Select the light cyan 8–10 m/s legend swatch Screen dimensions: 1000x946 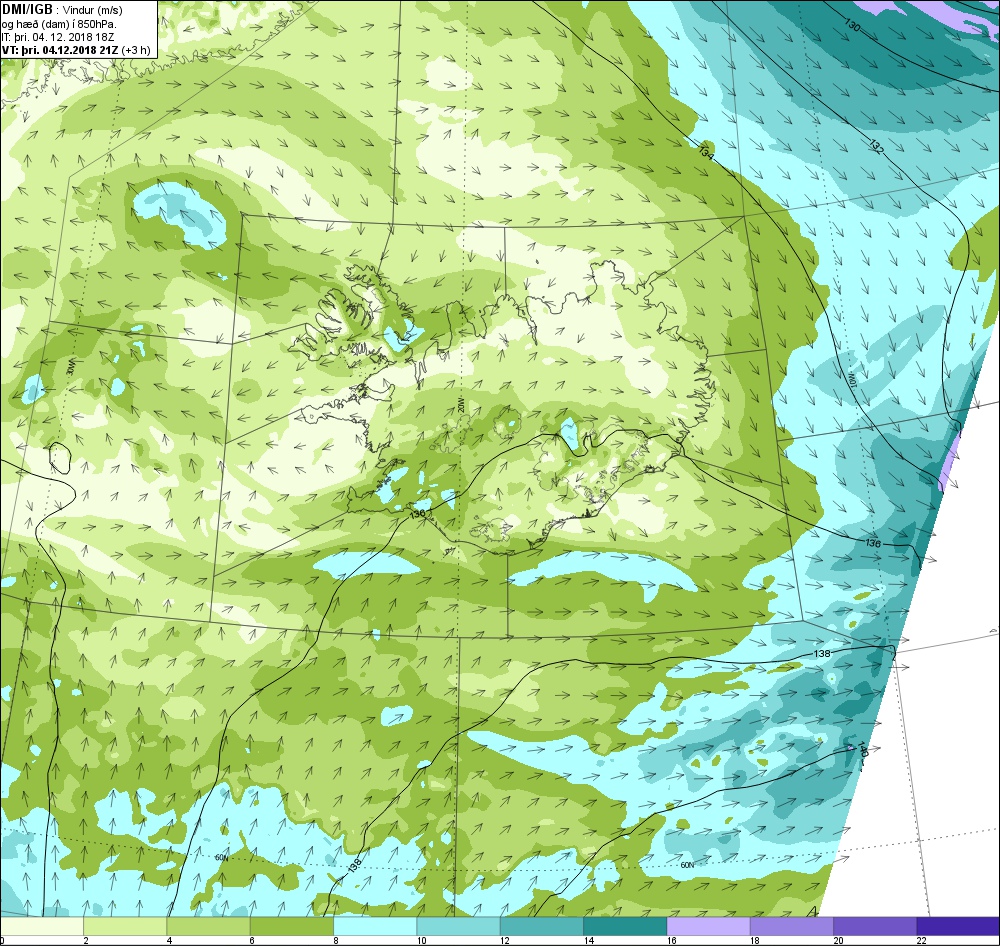click(x=375, y=925)
